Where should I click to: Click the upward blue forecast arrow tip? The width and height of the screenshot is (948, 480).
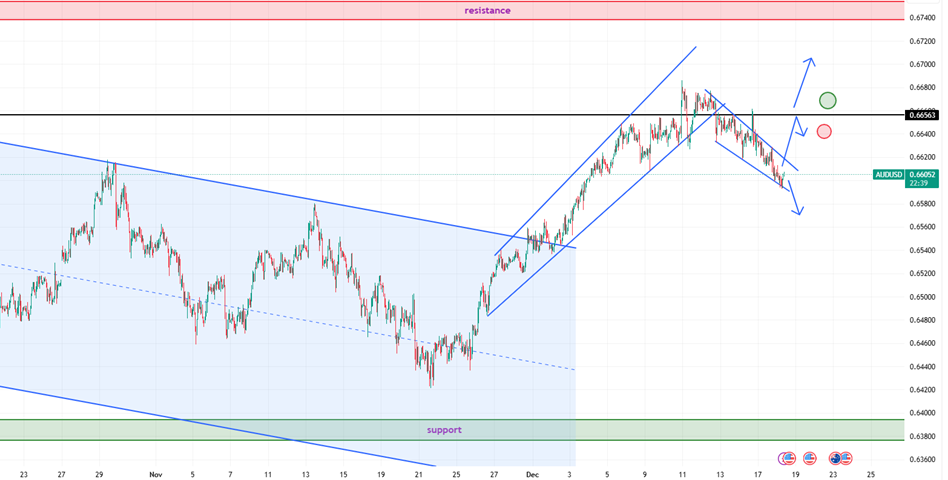point(810,60)
